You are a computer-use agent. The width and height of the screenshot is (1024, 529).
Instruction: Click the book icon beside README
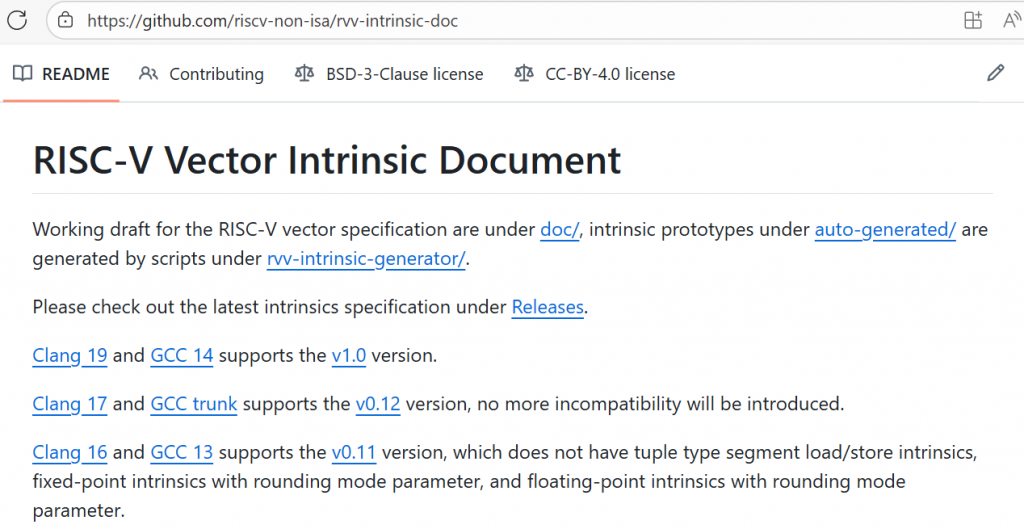tap(23, 74)
